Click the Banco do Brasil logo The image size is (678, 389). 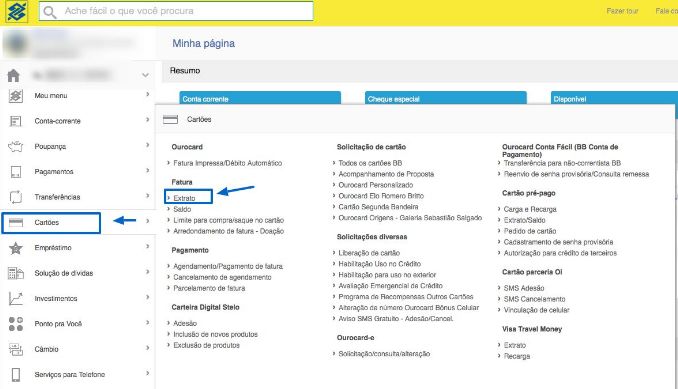click(x=16, y=11)
